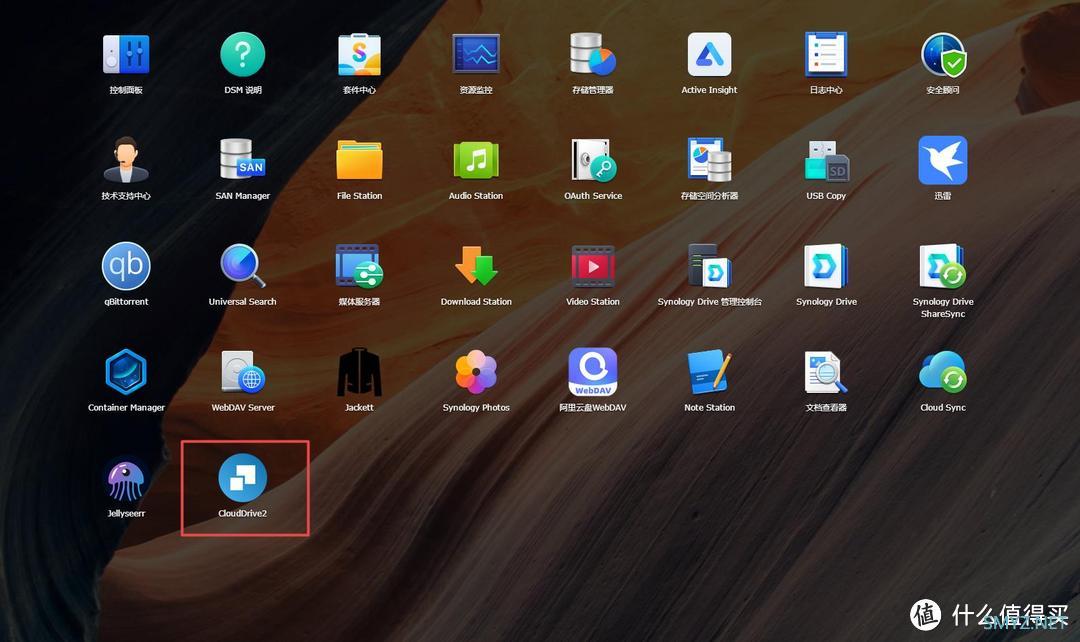The height and width of the screenshot is (642, 1080).
Task: Open Jellyseerr
Action: [126, 478]
